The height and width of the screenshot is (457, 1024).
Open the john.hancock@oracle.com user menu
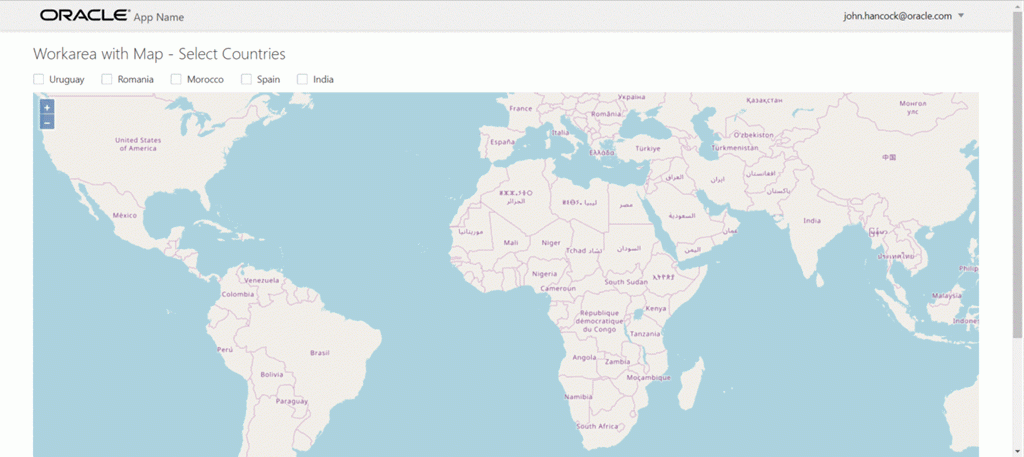[x=903, y=16]
